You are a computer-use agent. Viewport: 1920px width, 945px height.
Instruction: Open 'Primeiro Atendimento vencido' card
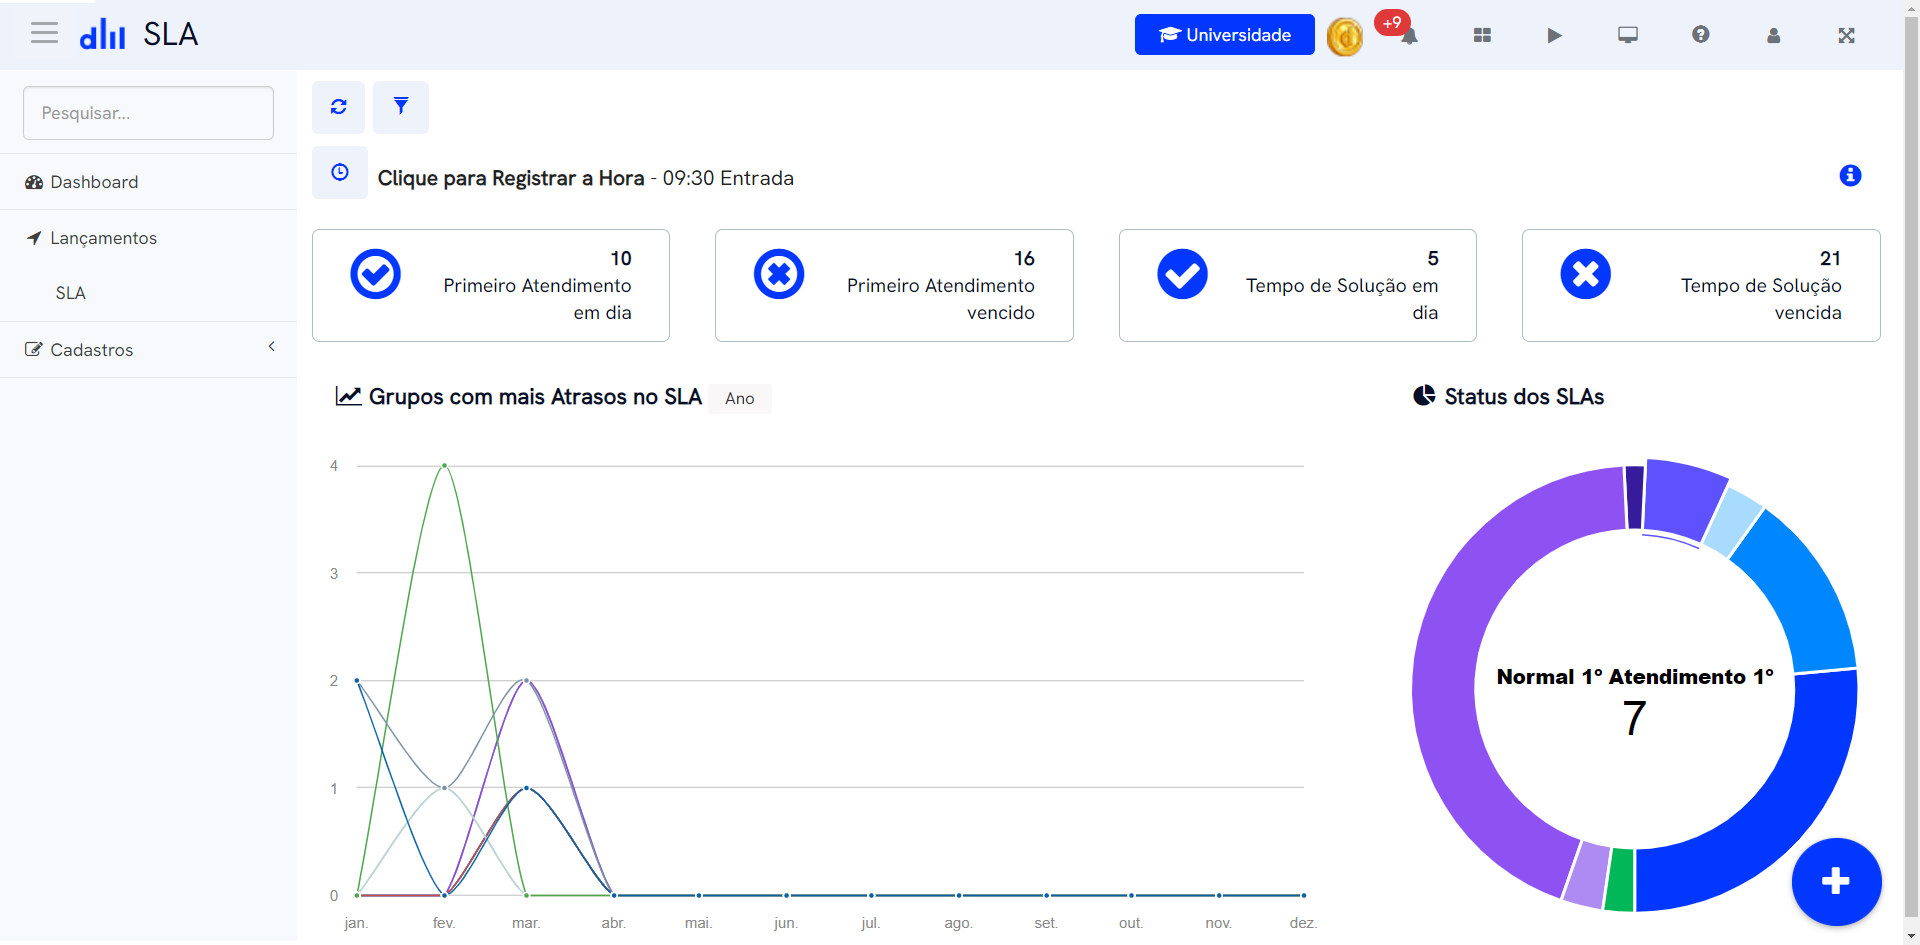tap(894, 286)
